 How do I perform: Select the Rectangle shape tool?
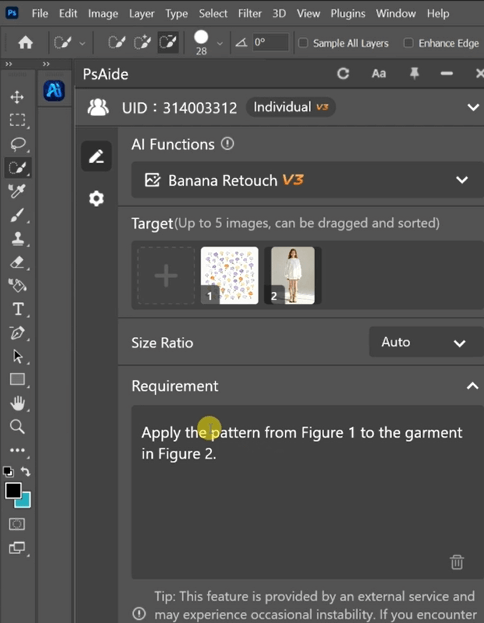[x=17, y=379]
